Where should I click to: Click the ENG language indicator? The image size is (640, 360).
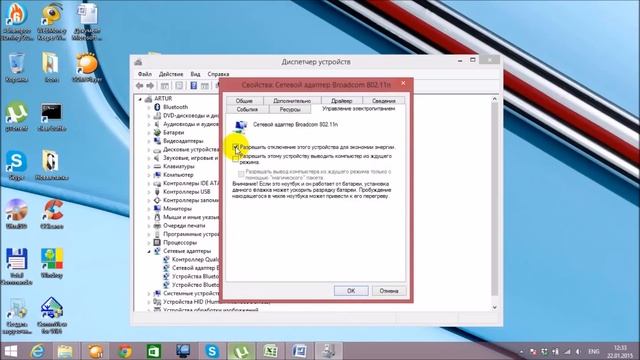coord(593,351)
